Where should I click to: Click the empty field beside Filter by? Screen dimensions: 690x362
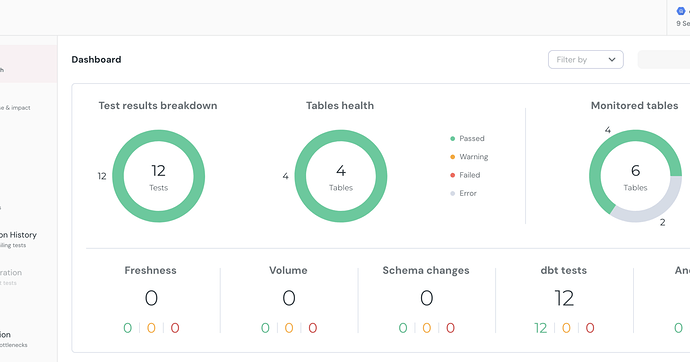point(664,60)
